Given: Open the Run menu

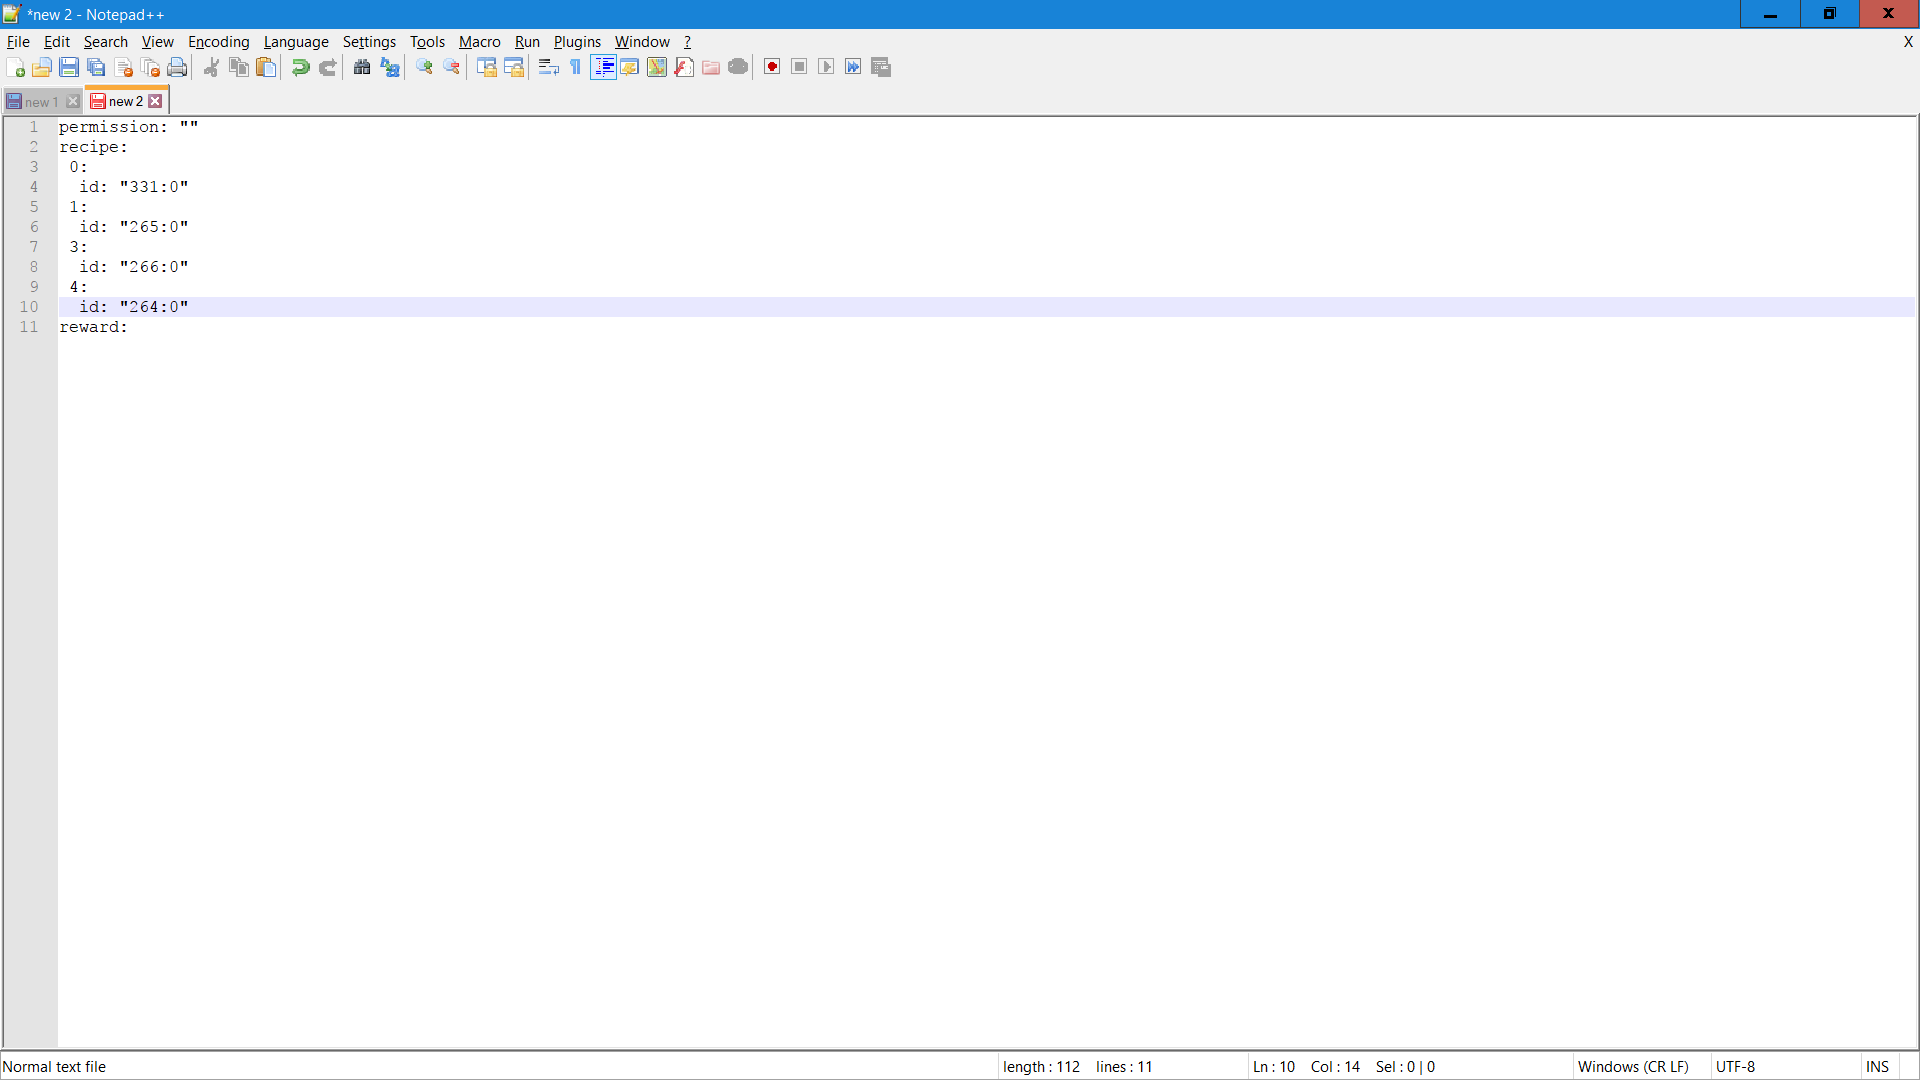Looking at the screenshot, I should tap(527, 42).
